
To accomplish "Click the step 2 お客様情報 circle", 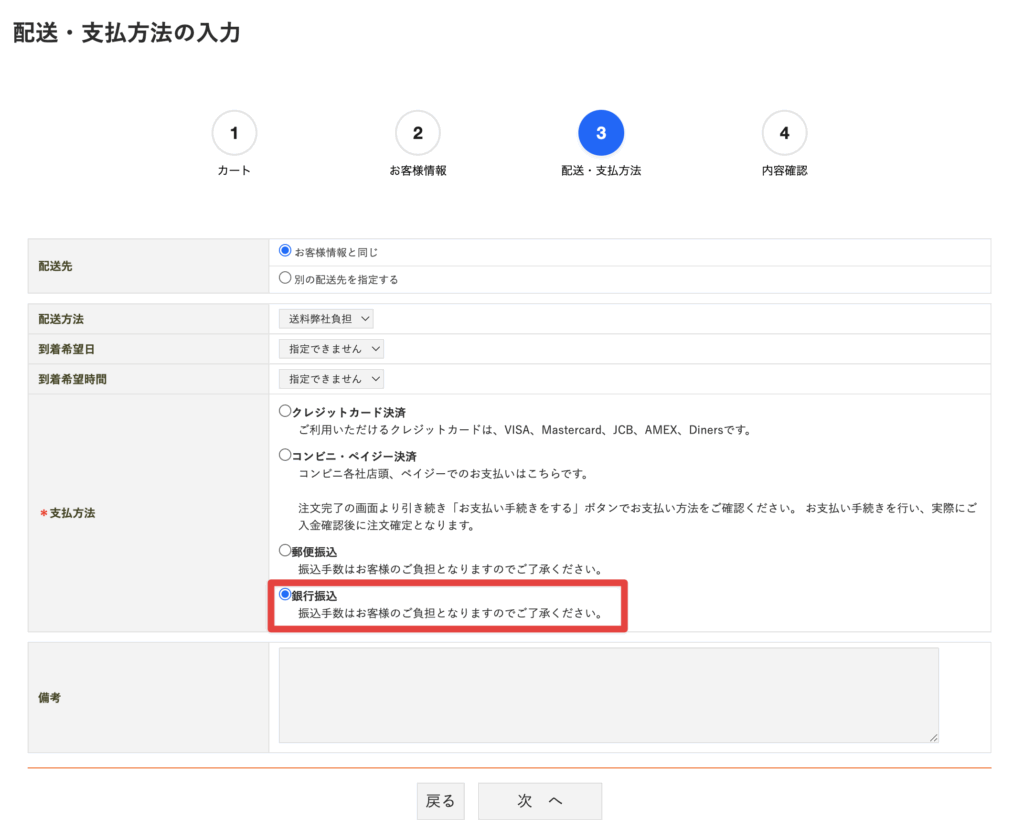I will point(417,132).
